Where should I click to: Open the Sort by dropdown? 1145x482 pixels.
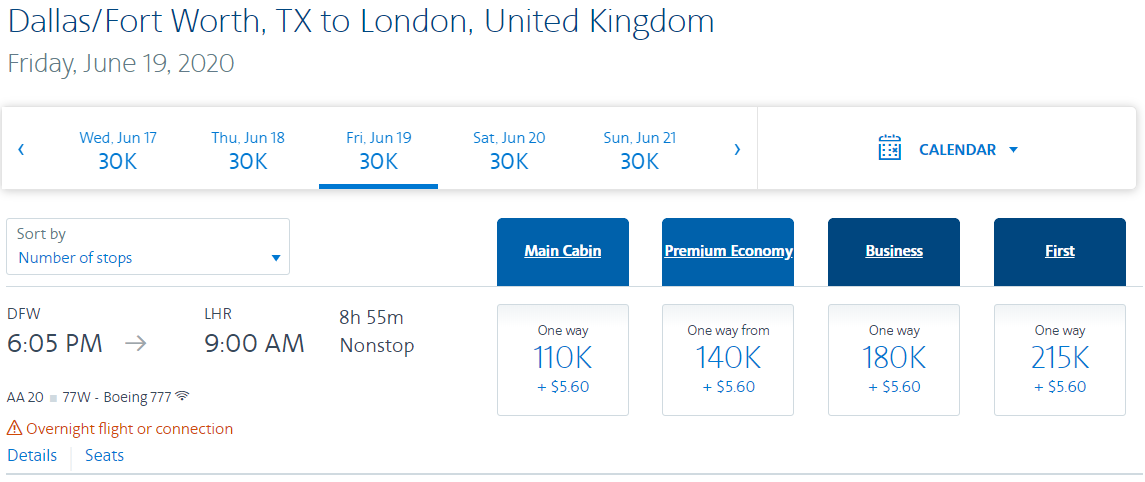pos(148,247)
